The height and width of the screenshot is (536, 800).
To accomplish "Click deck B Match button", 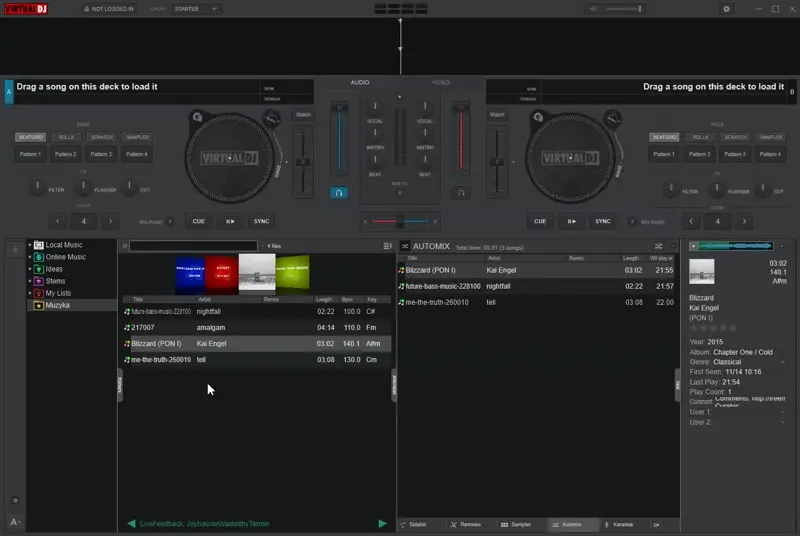I will 497,115.
